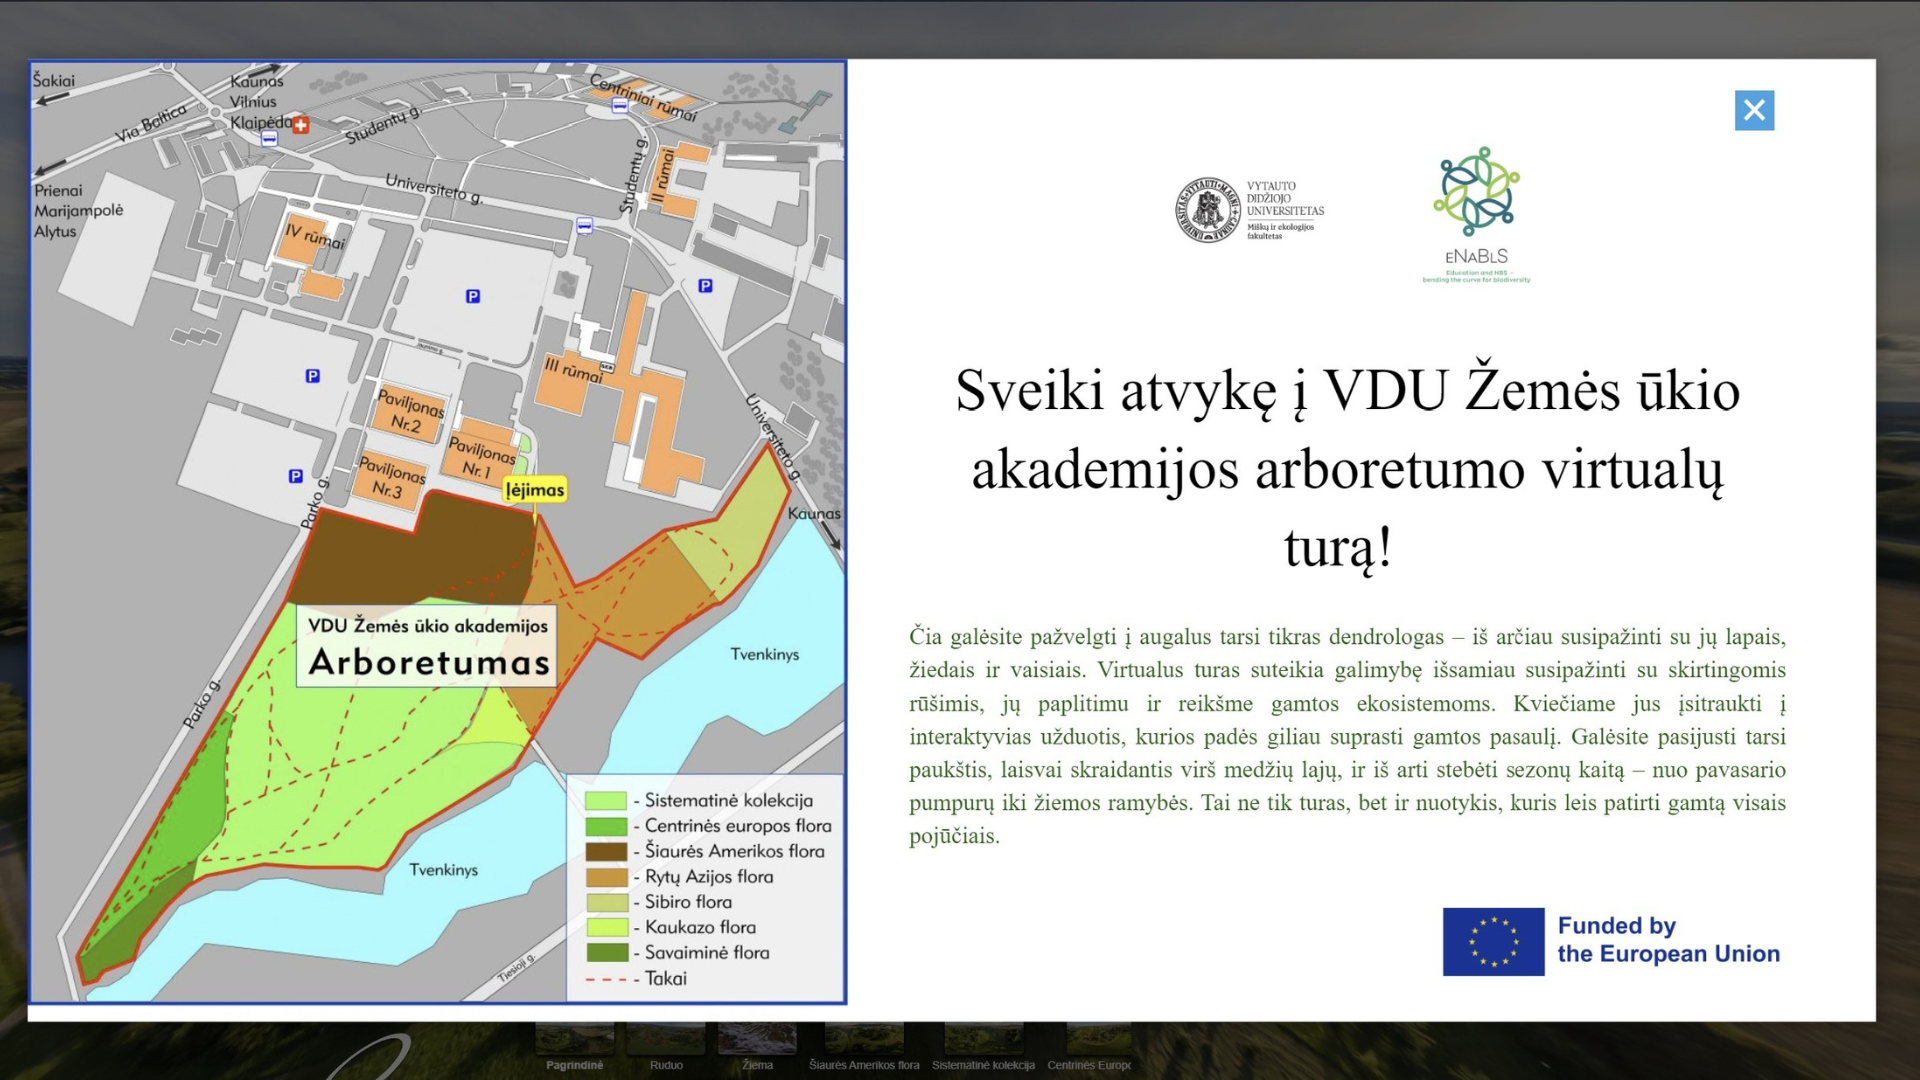Click the Vytauto Didžiojo universitetas seal logo
Viewport: 1920px width, 1080px height.
tap(1207, 210)
